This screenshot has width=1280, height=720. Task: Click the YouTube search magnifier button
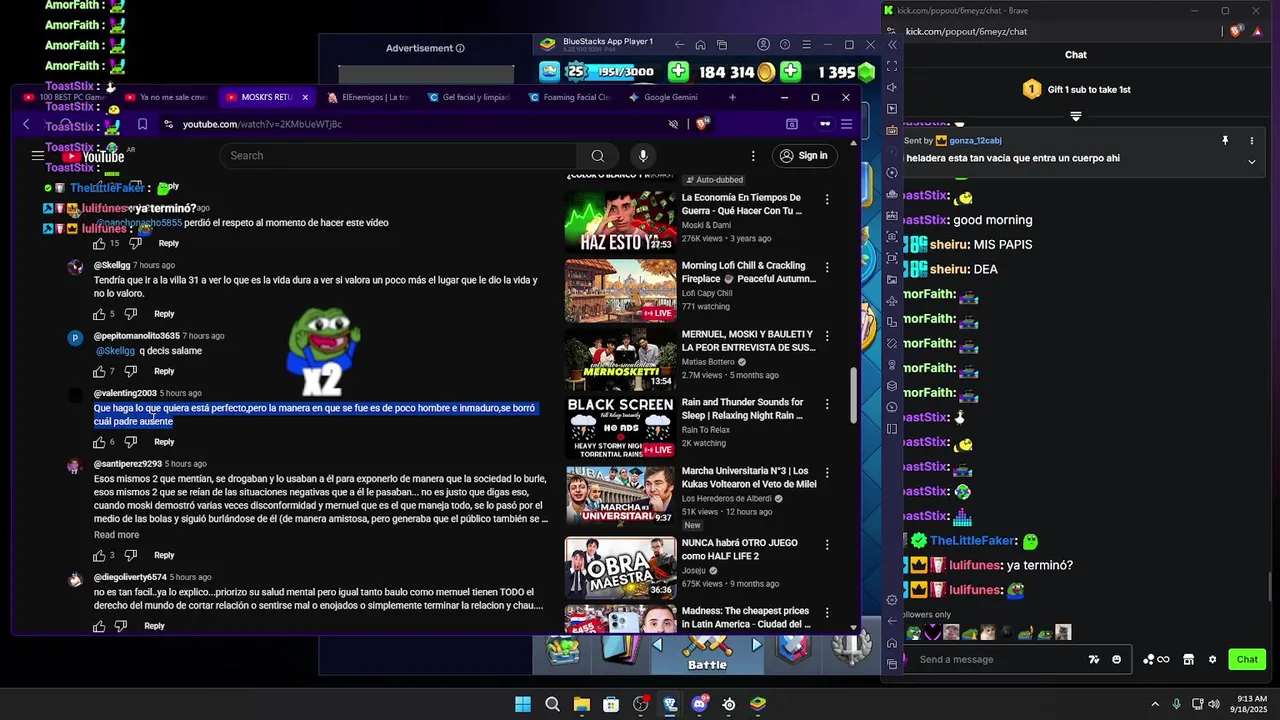[x=597, y=155]
